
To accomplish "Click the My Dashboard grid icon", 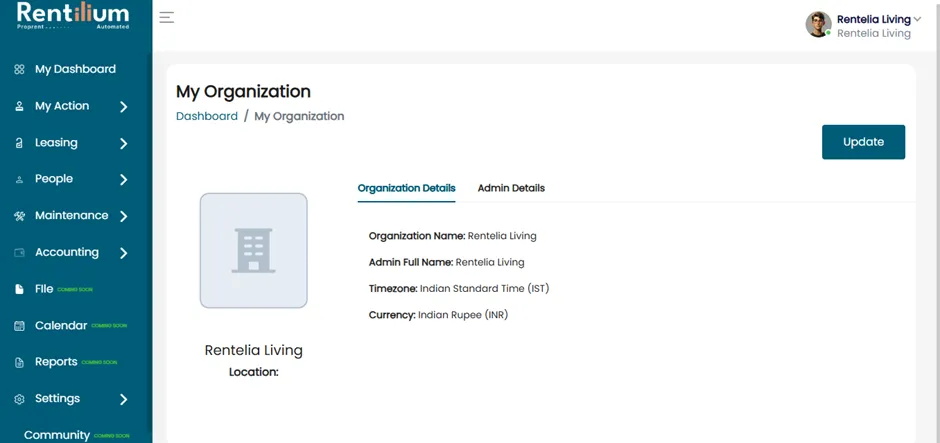I will [19, 70].
